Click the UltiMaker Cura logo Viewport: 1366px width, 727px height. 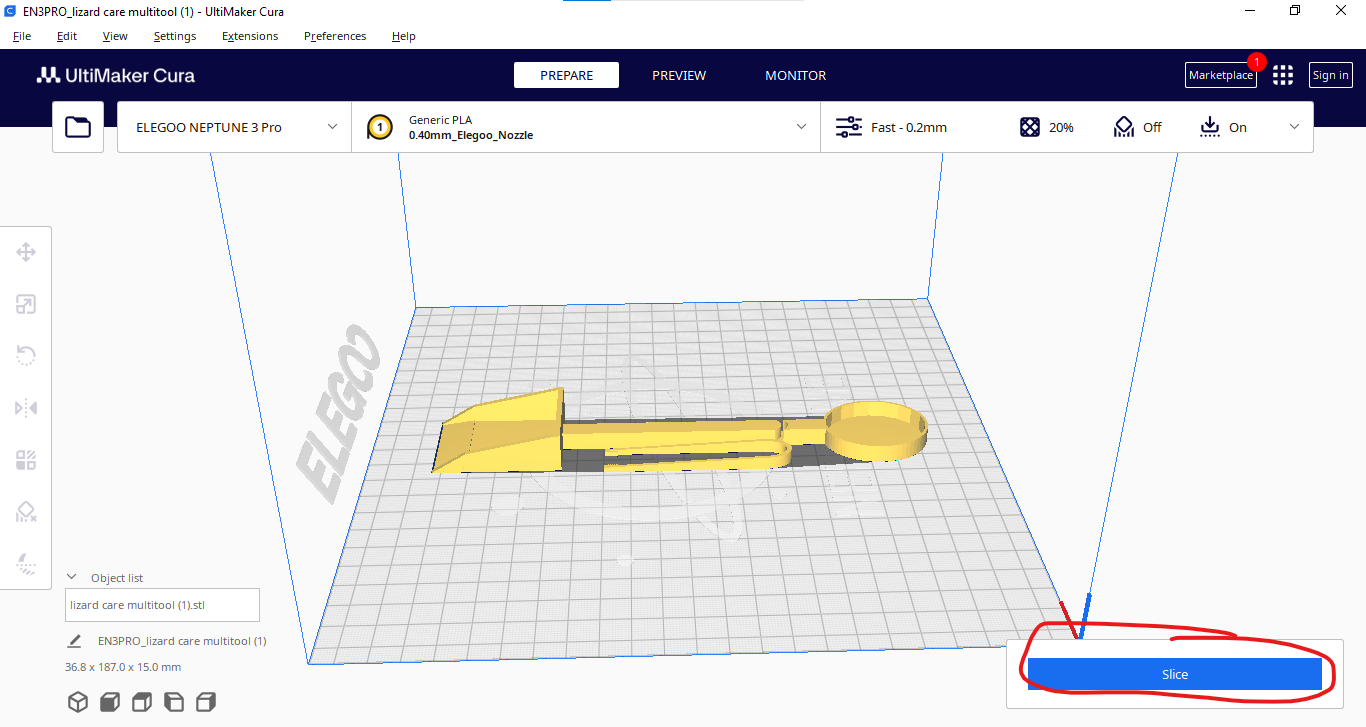tap(116, 75)
